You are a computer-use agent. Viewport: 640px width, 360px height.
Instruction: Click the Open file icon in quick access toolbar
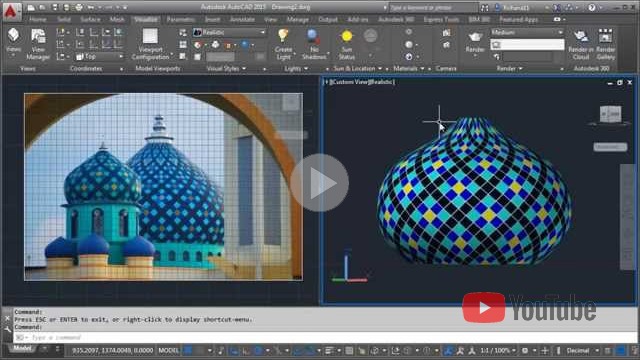pyautogui.click(x=42, y=7)
